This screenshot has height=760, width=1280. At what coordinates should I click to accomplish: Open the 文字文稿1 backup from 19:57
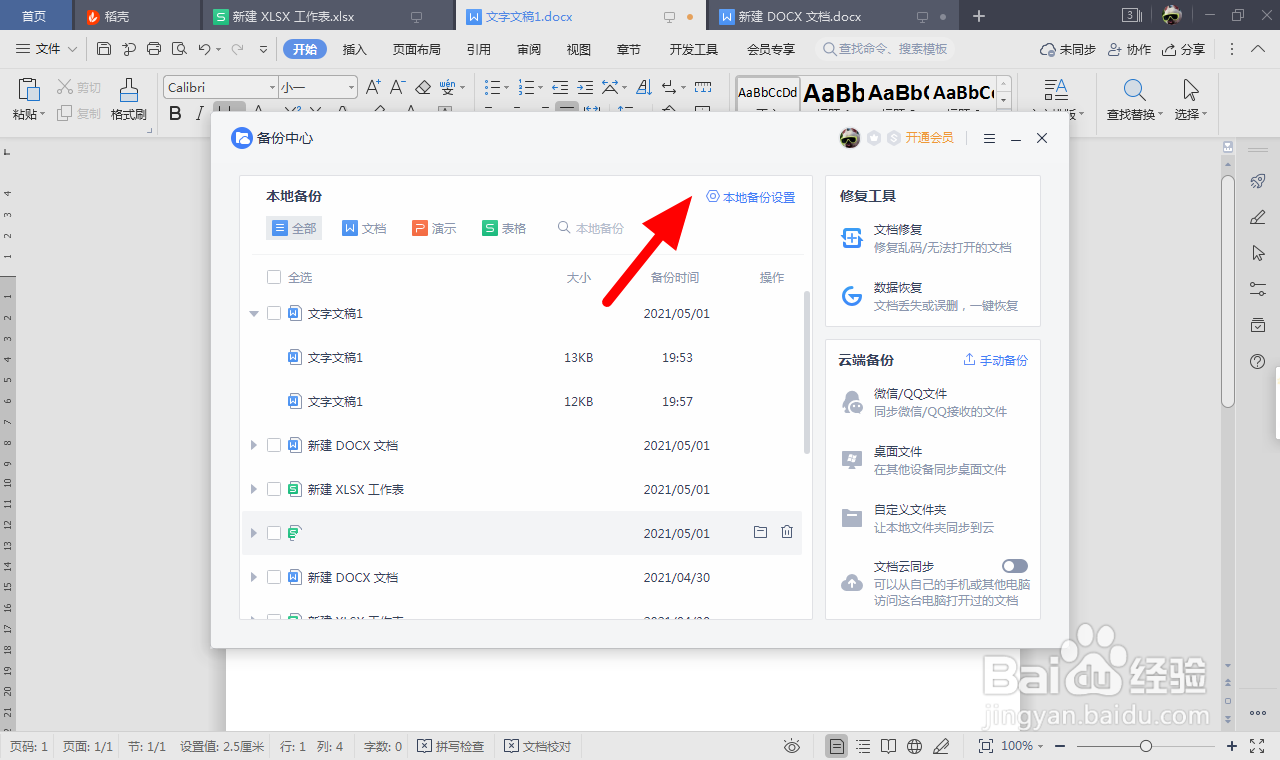[x=524, y=401]
